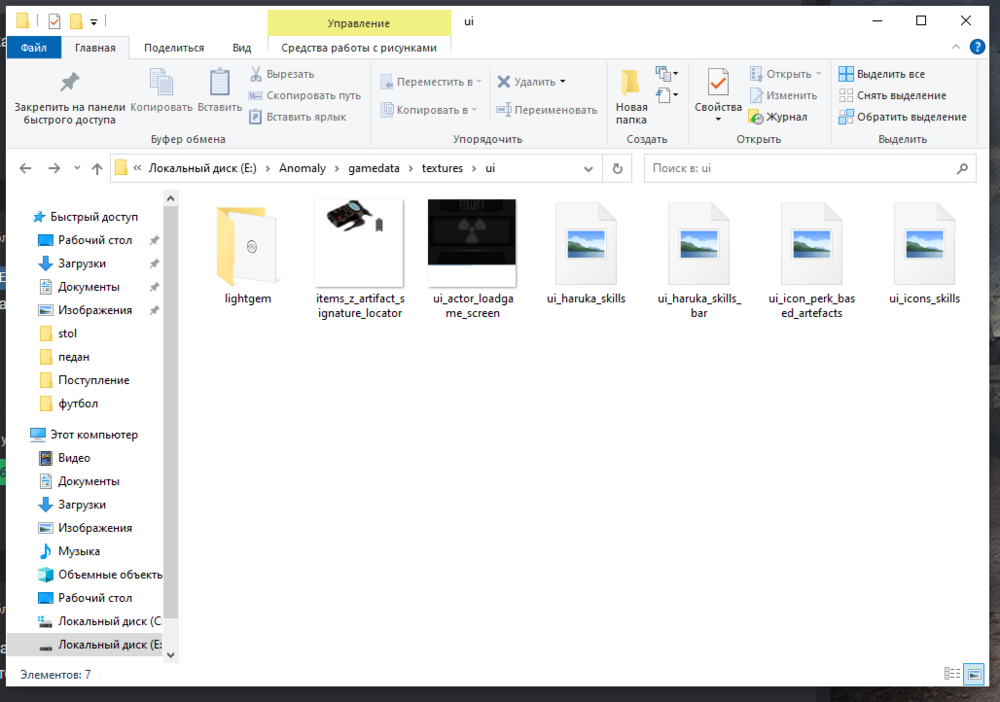1000x702 pixels.
Task: Open the Properties checkmark icon
Action: (718, 84)
